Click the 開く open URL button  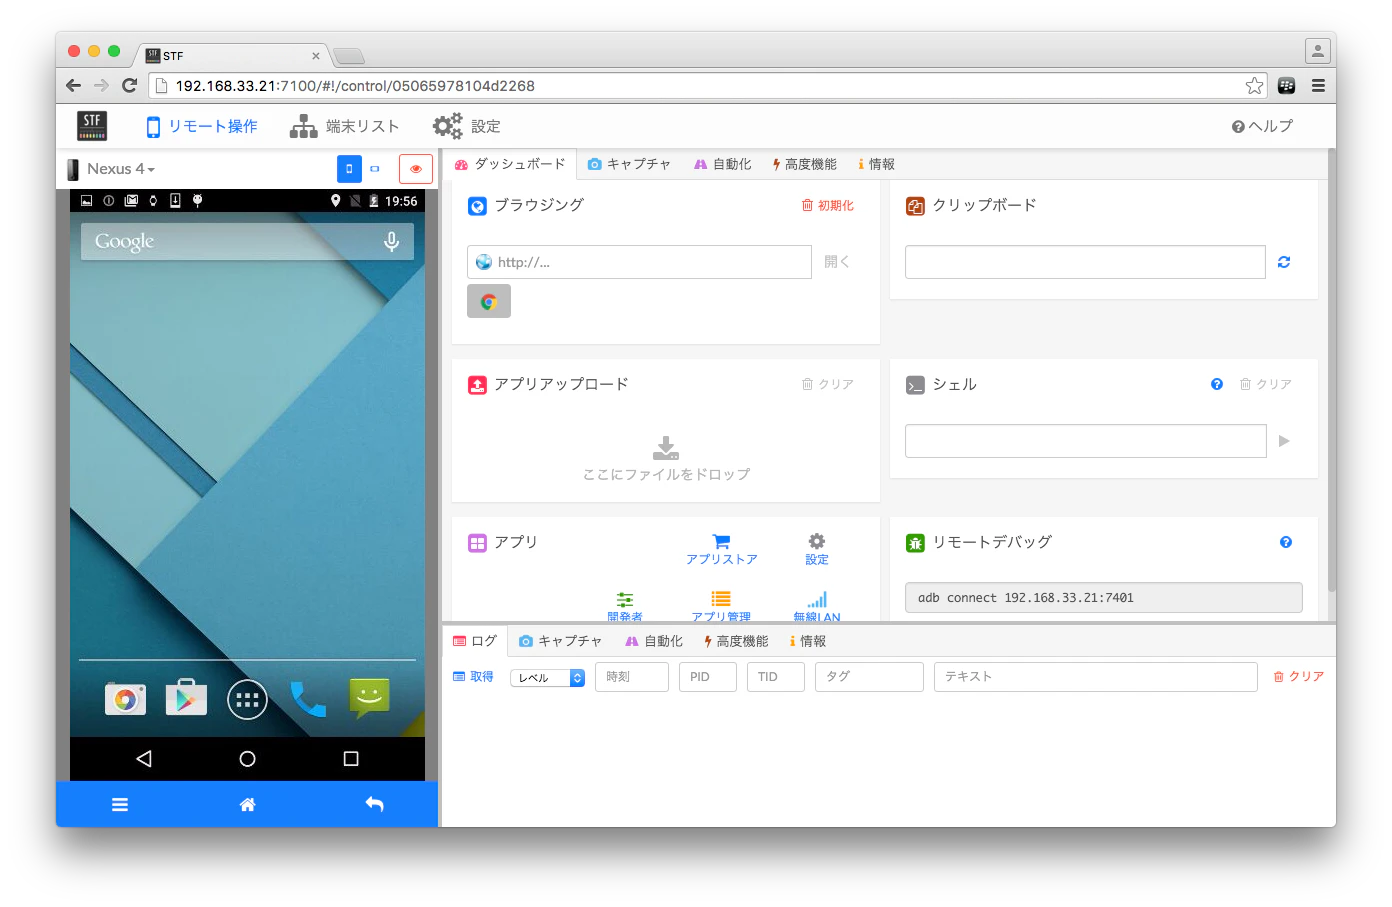point(837,262)
